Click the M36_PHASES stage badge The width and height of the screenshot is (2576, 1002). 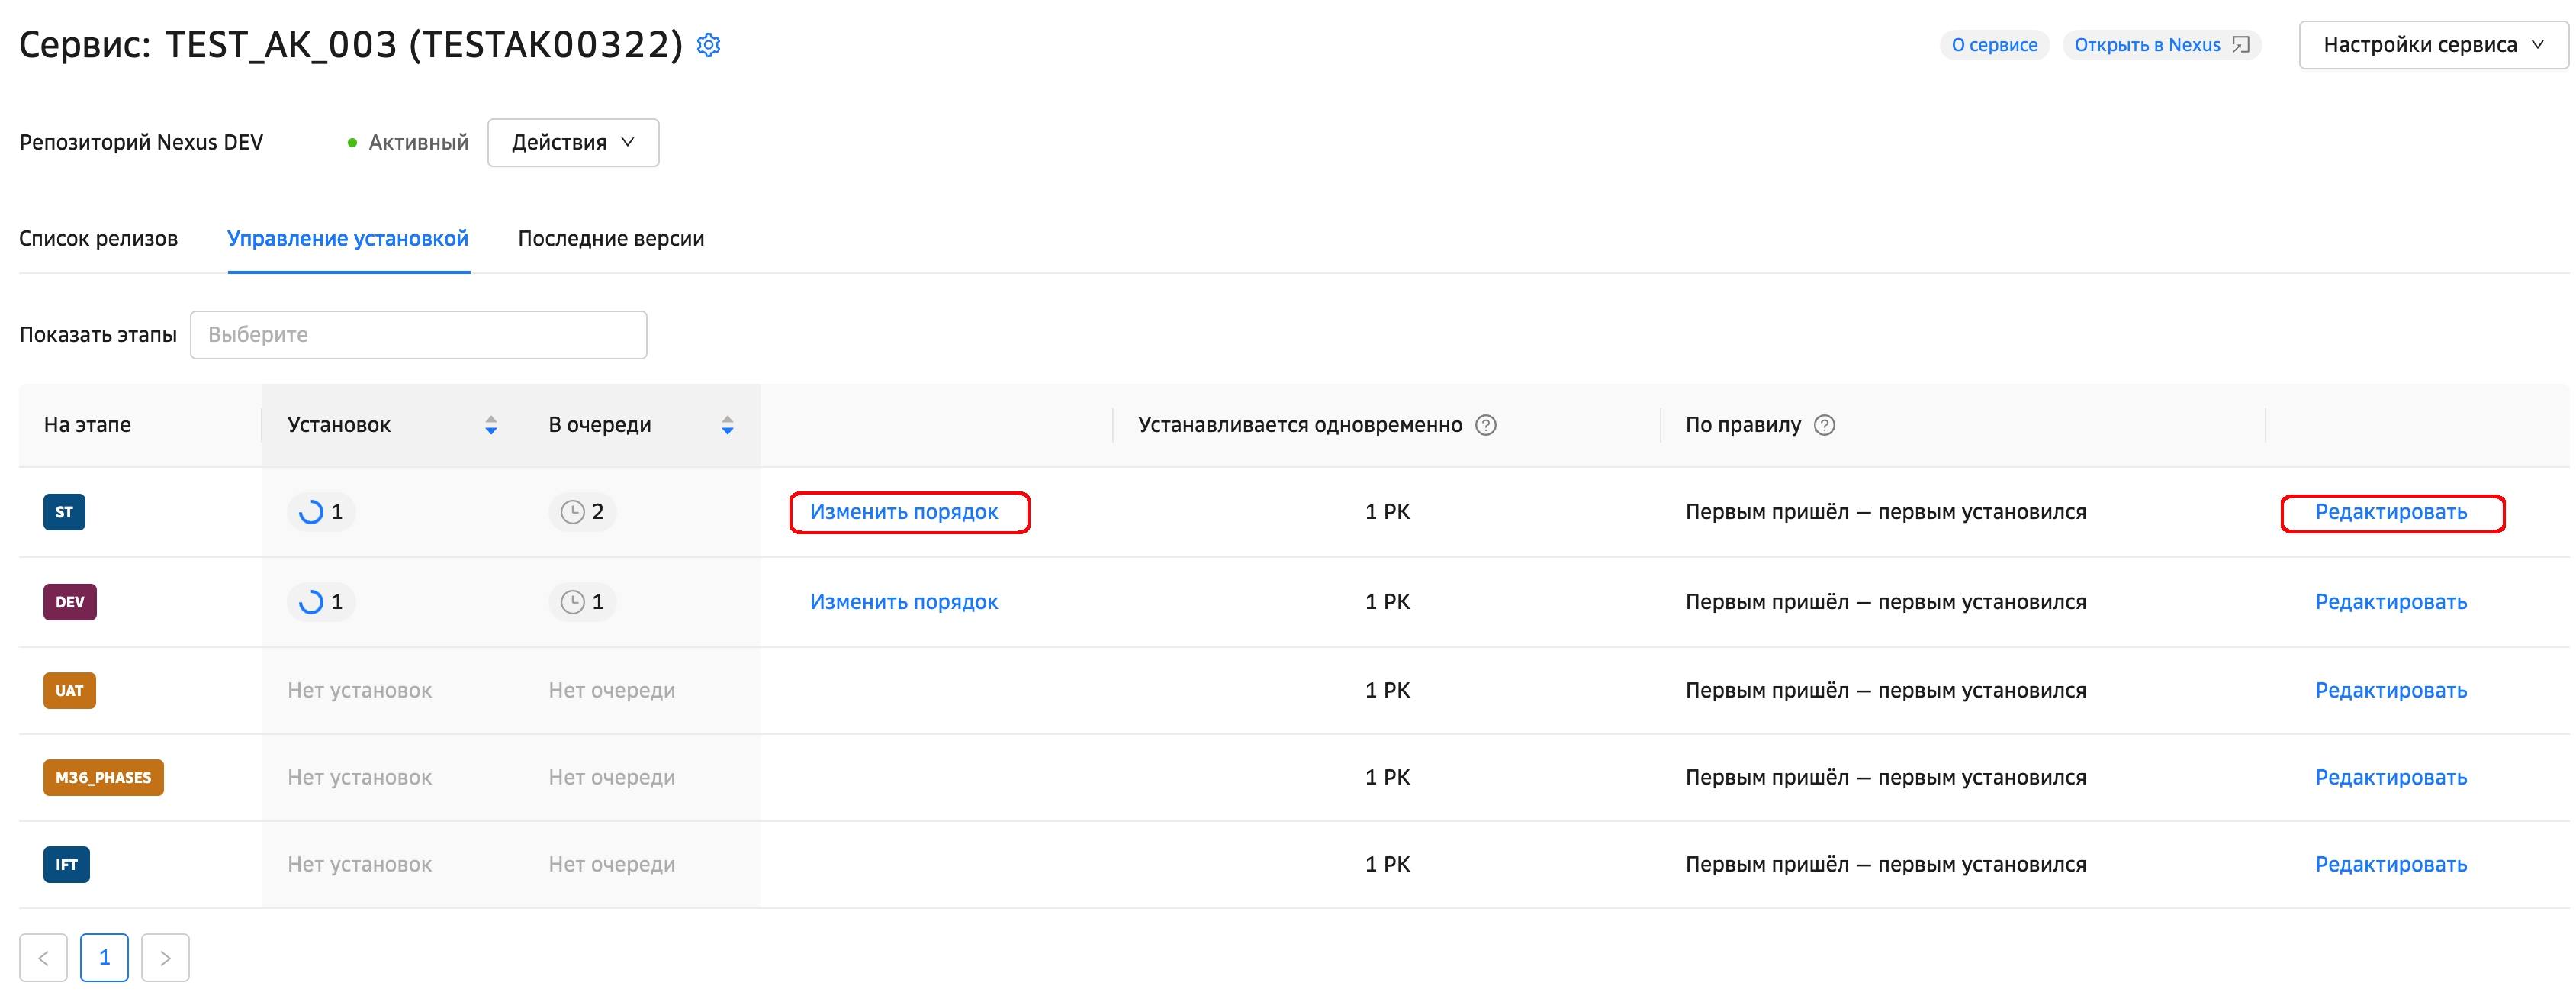tap(103, 778)
